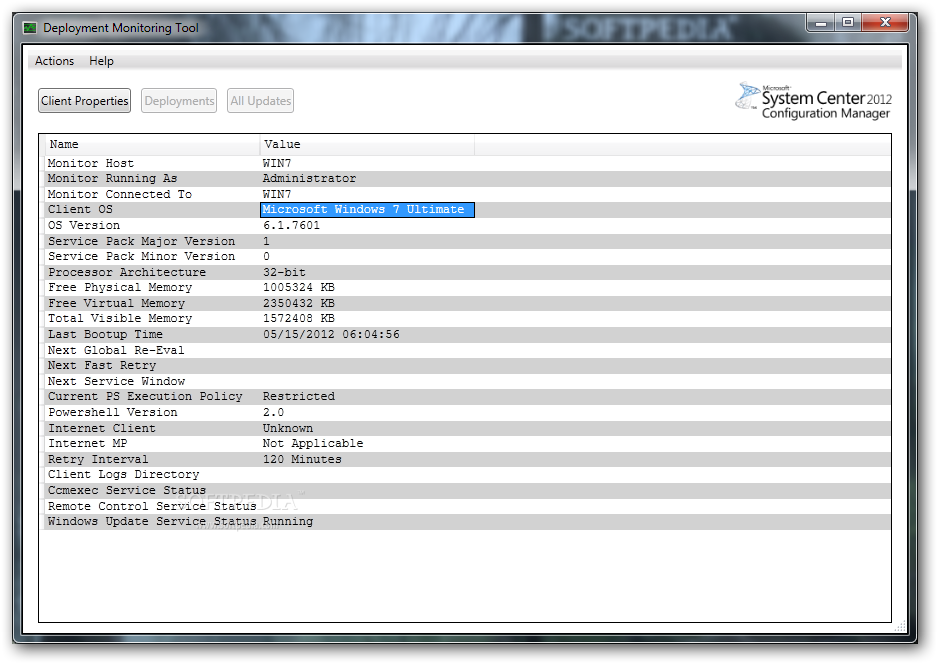
Task: Click the System Center 2012 Configuration Manager logo
Action: (x=813, y=101)
